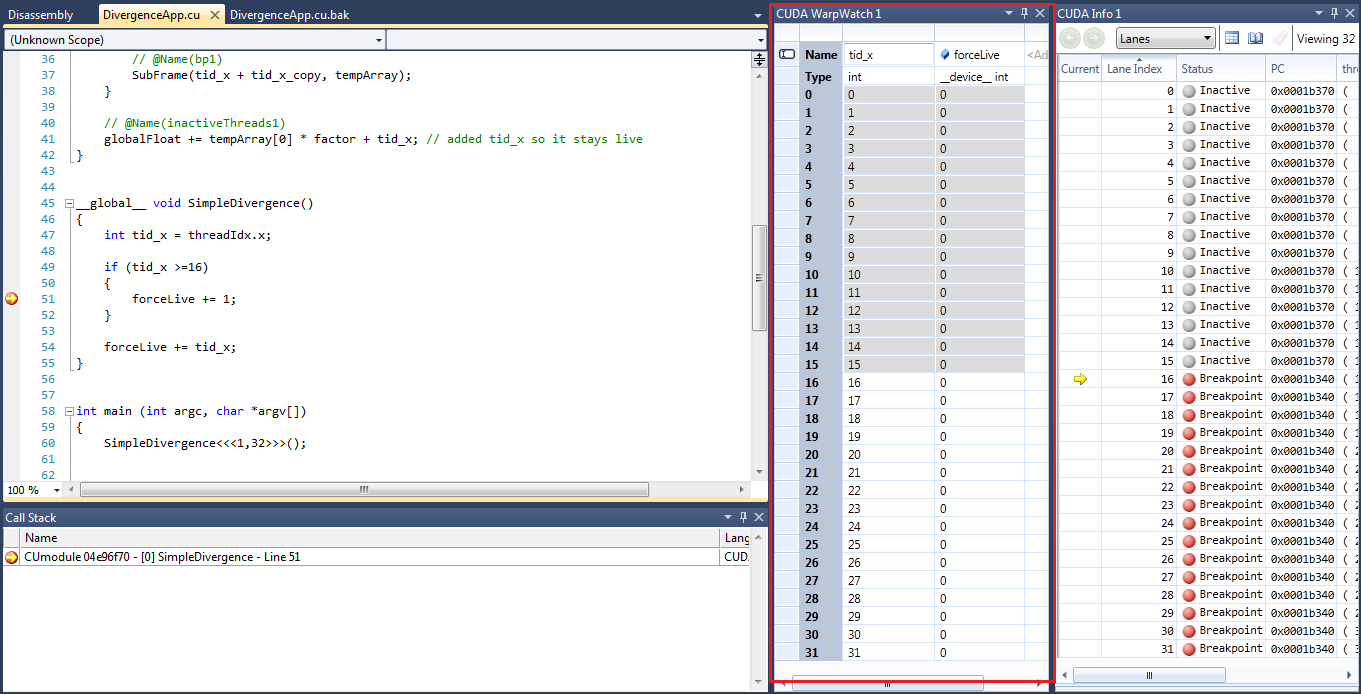Sort by the Lane Index column header
Screen dimensions: 1361x694
1134,69
